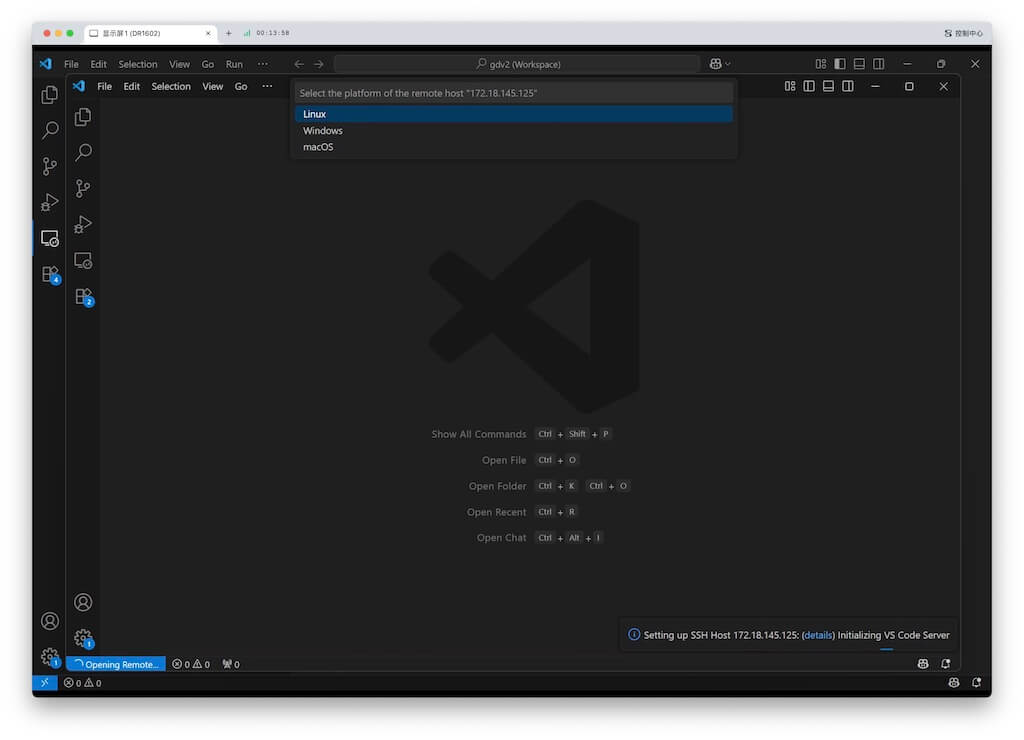The width and height of the screenshot is (1024, 740).
Task: Open the Source Control view
Action: tap(83, 188)
